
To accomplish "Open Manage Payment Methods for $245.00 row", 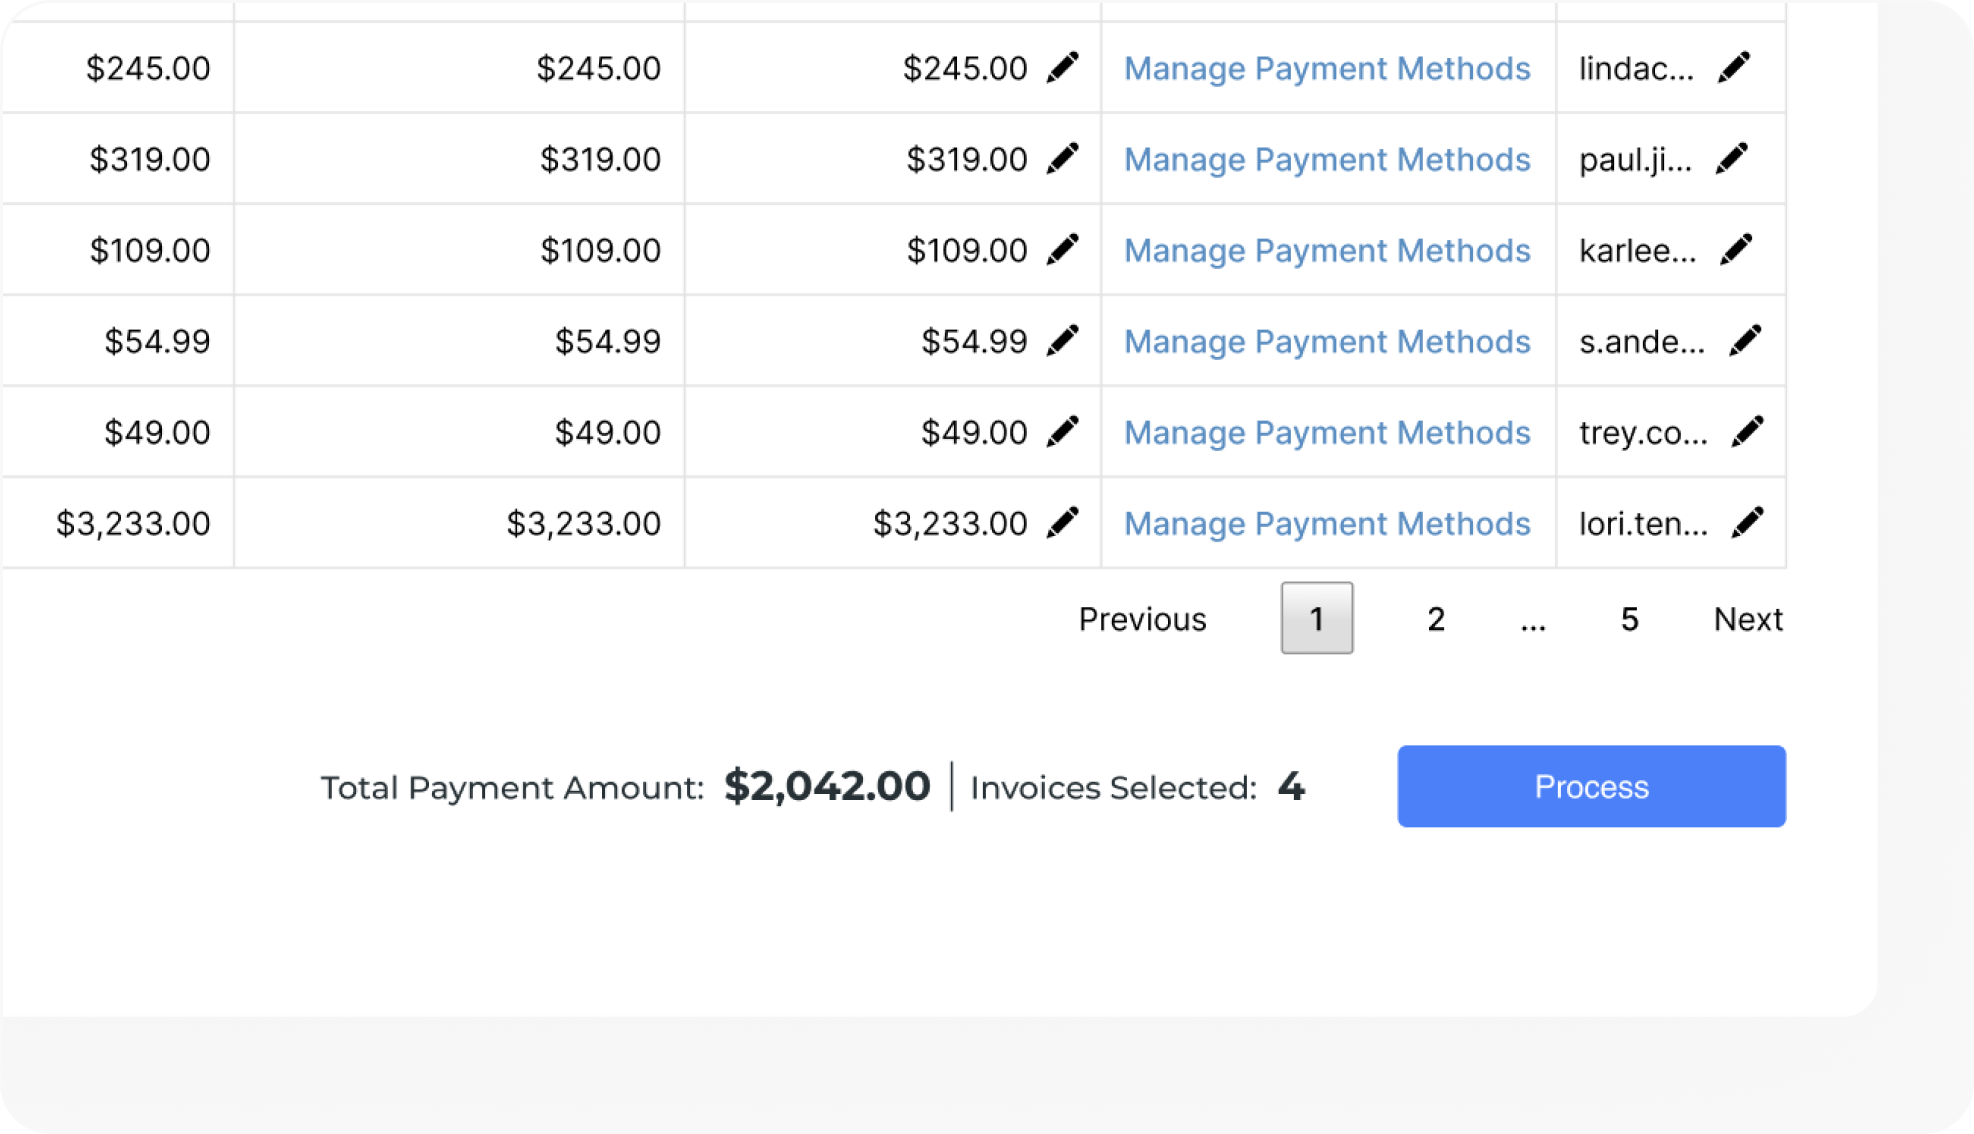I will 1327,69.
